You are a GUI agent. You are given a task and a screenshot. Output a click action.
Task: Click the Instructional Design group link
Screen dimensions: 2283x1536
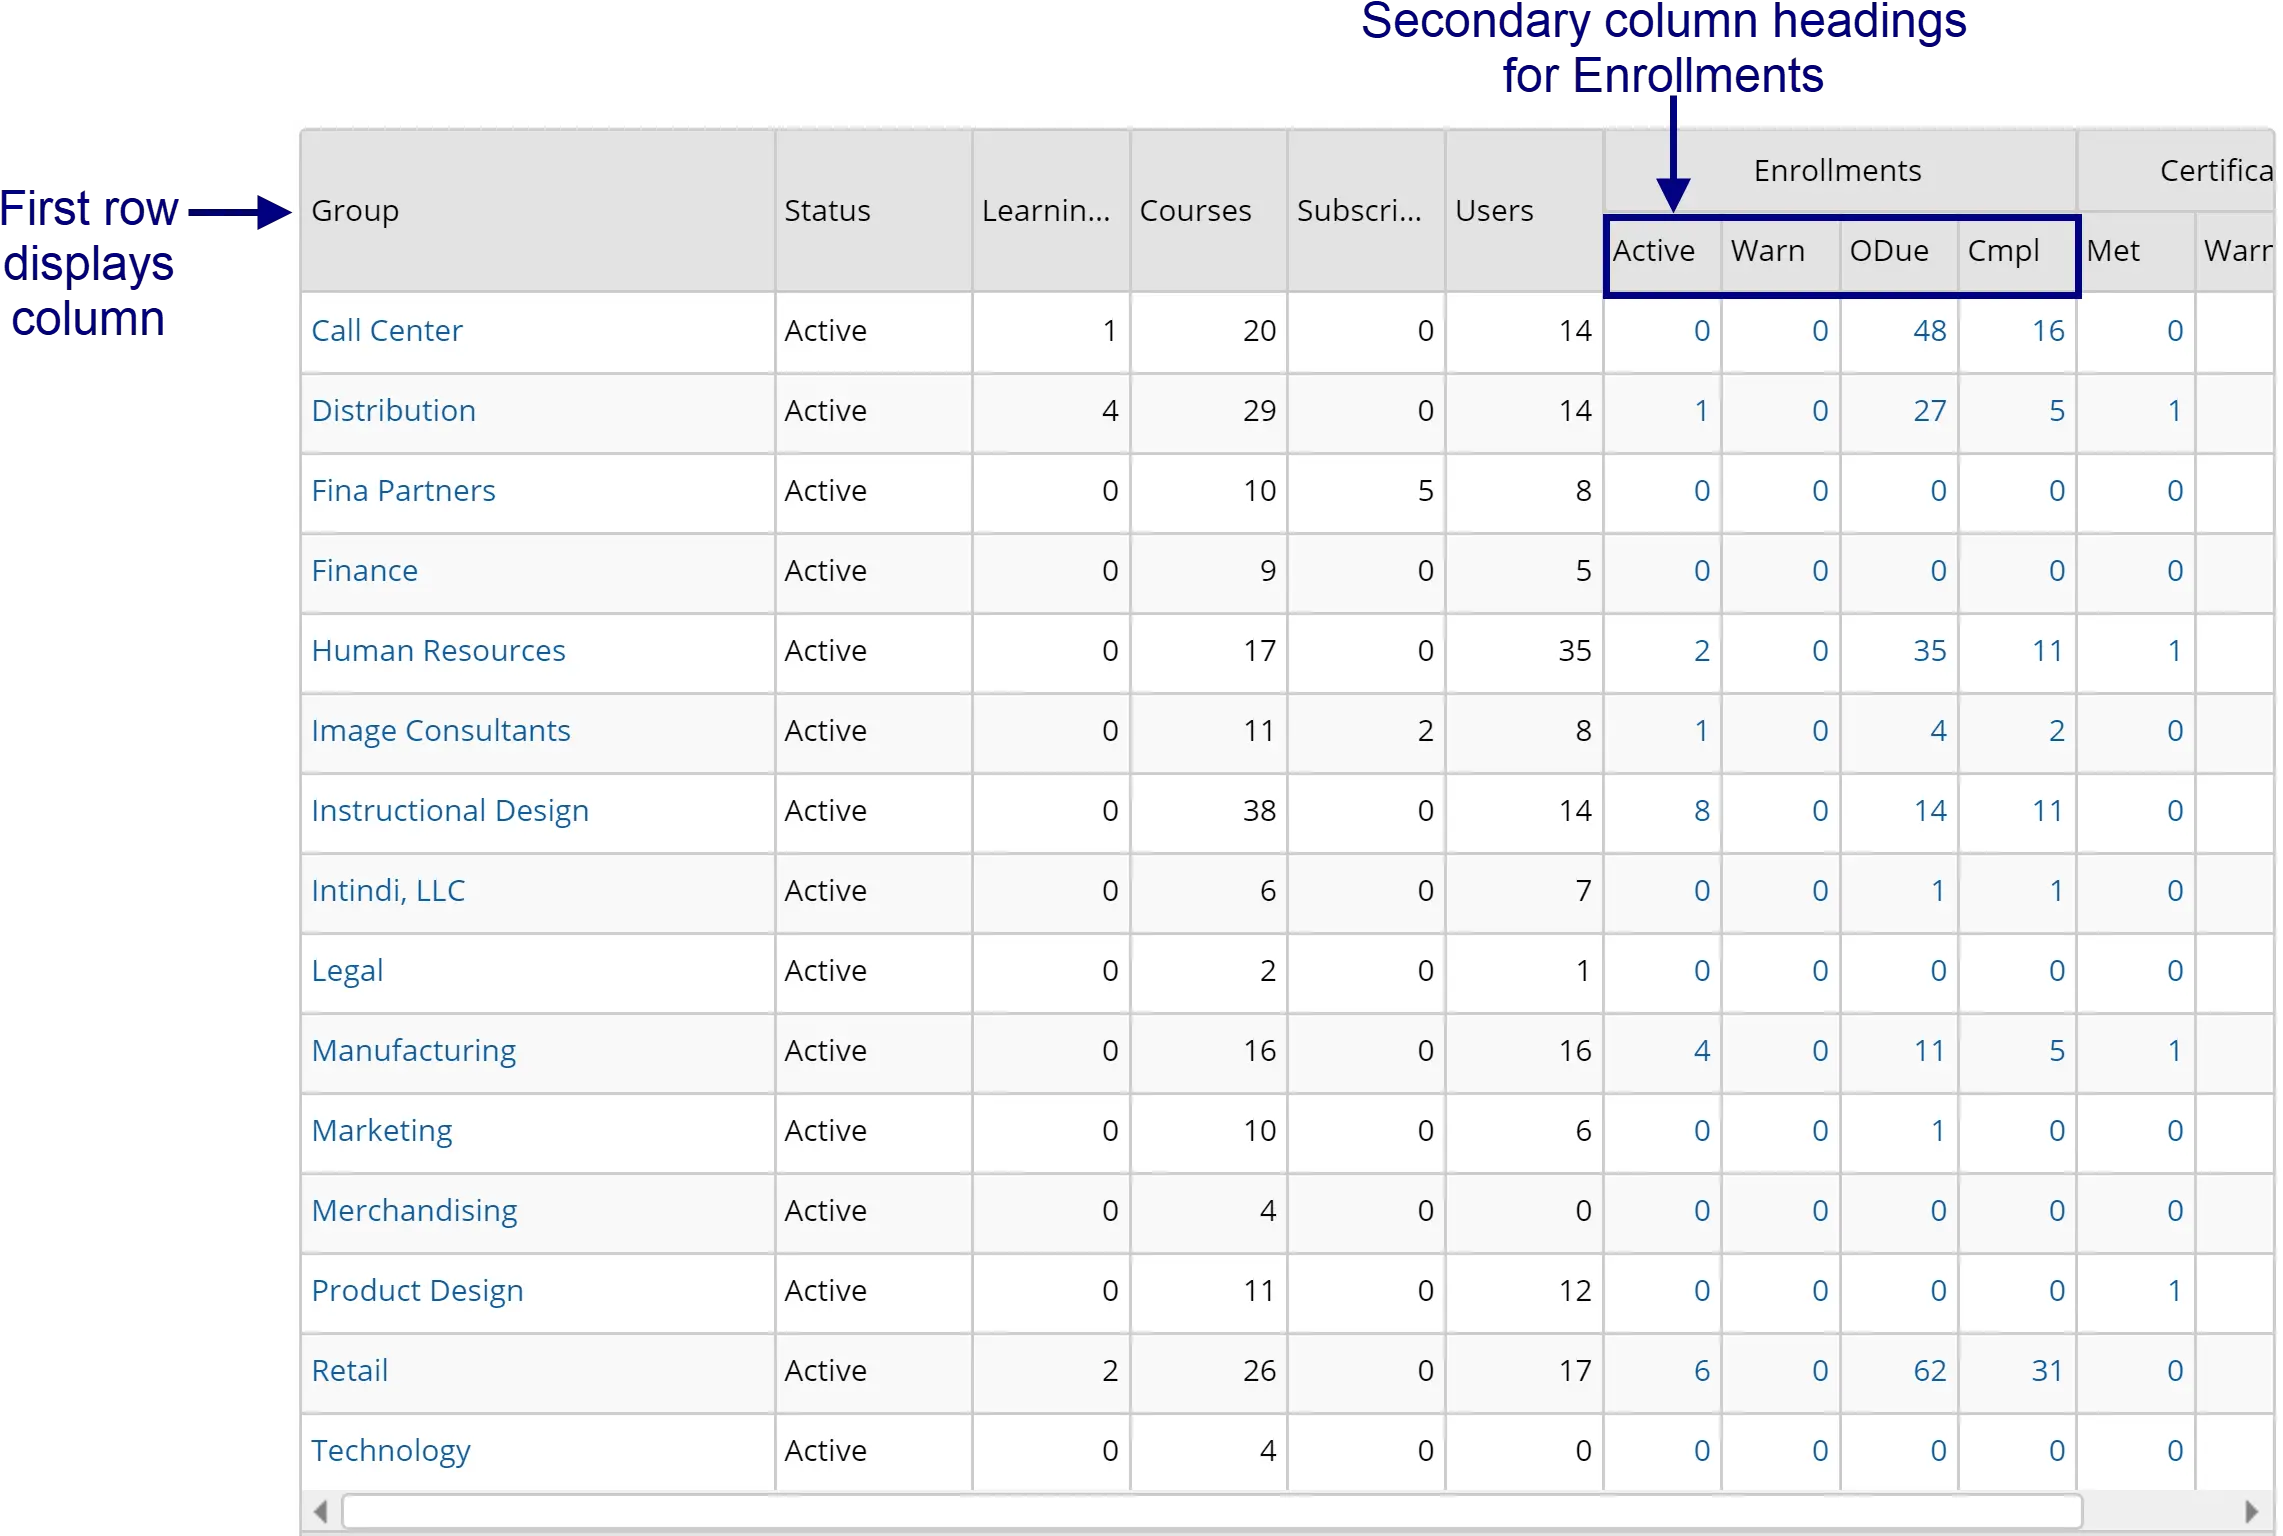(x=449, y=809)
